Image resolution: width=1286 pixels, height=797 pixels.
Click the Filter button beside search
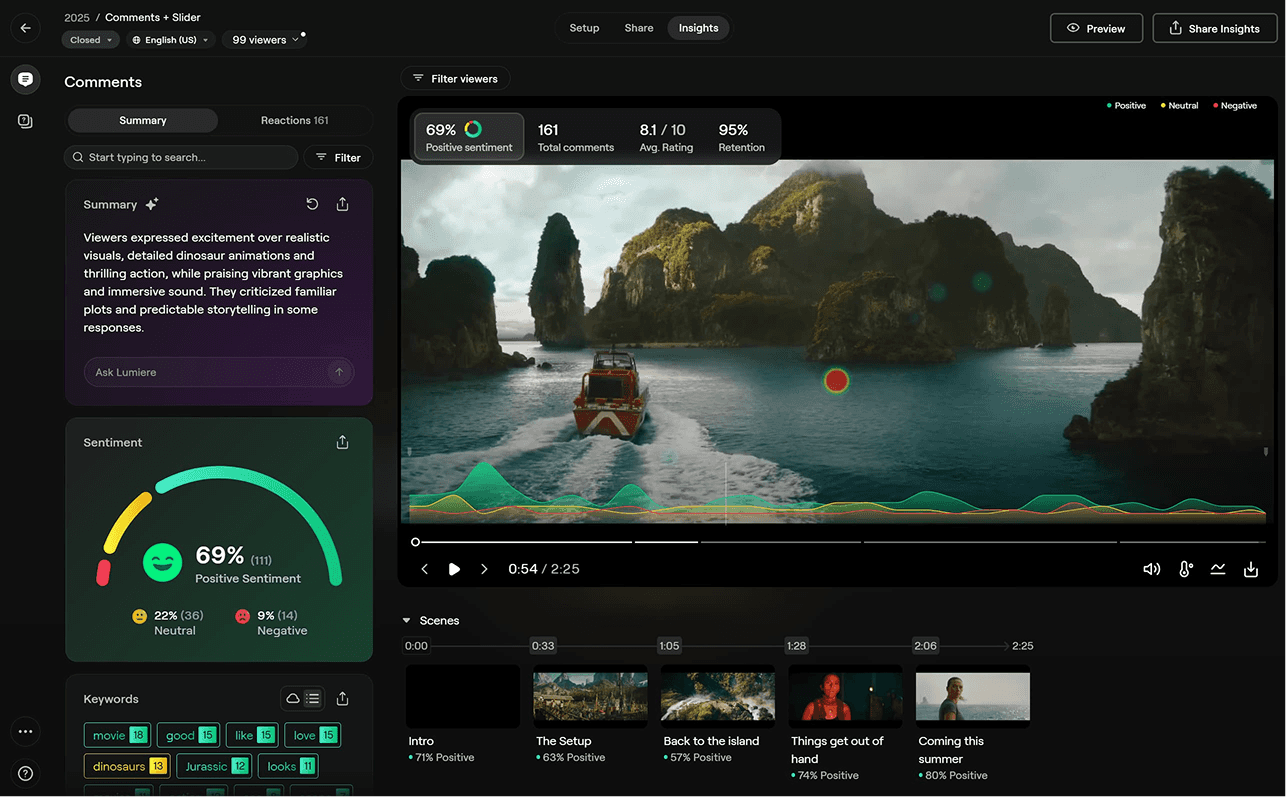(x=338, y=157)
